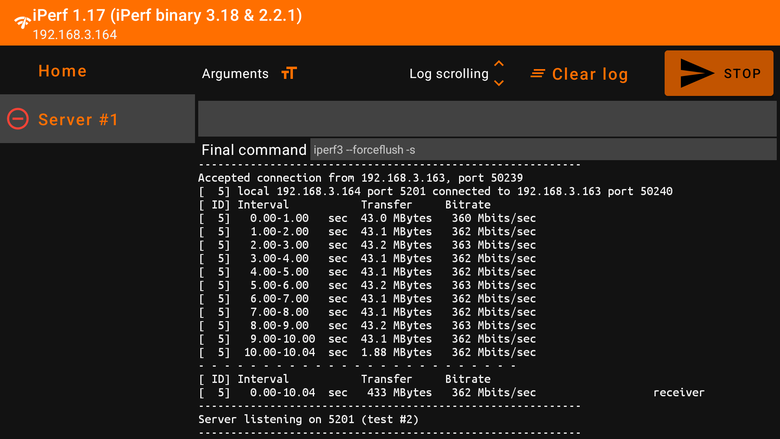Image resolution: width=780 pixels, height=439 pixels.
Task: Click the word receiver in summary row
Action: pos(679,392)
